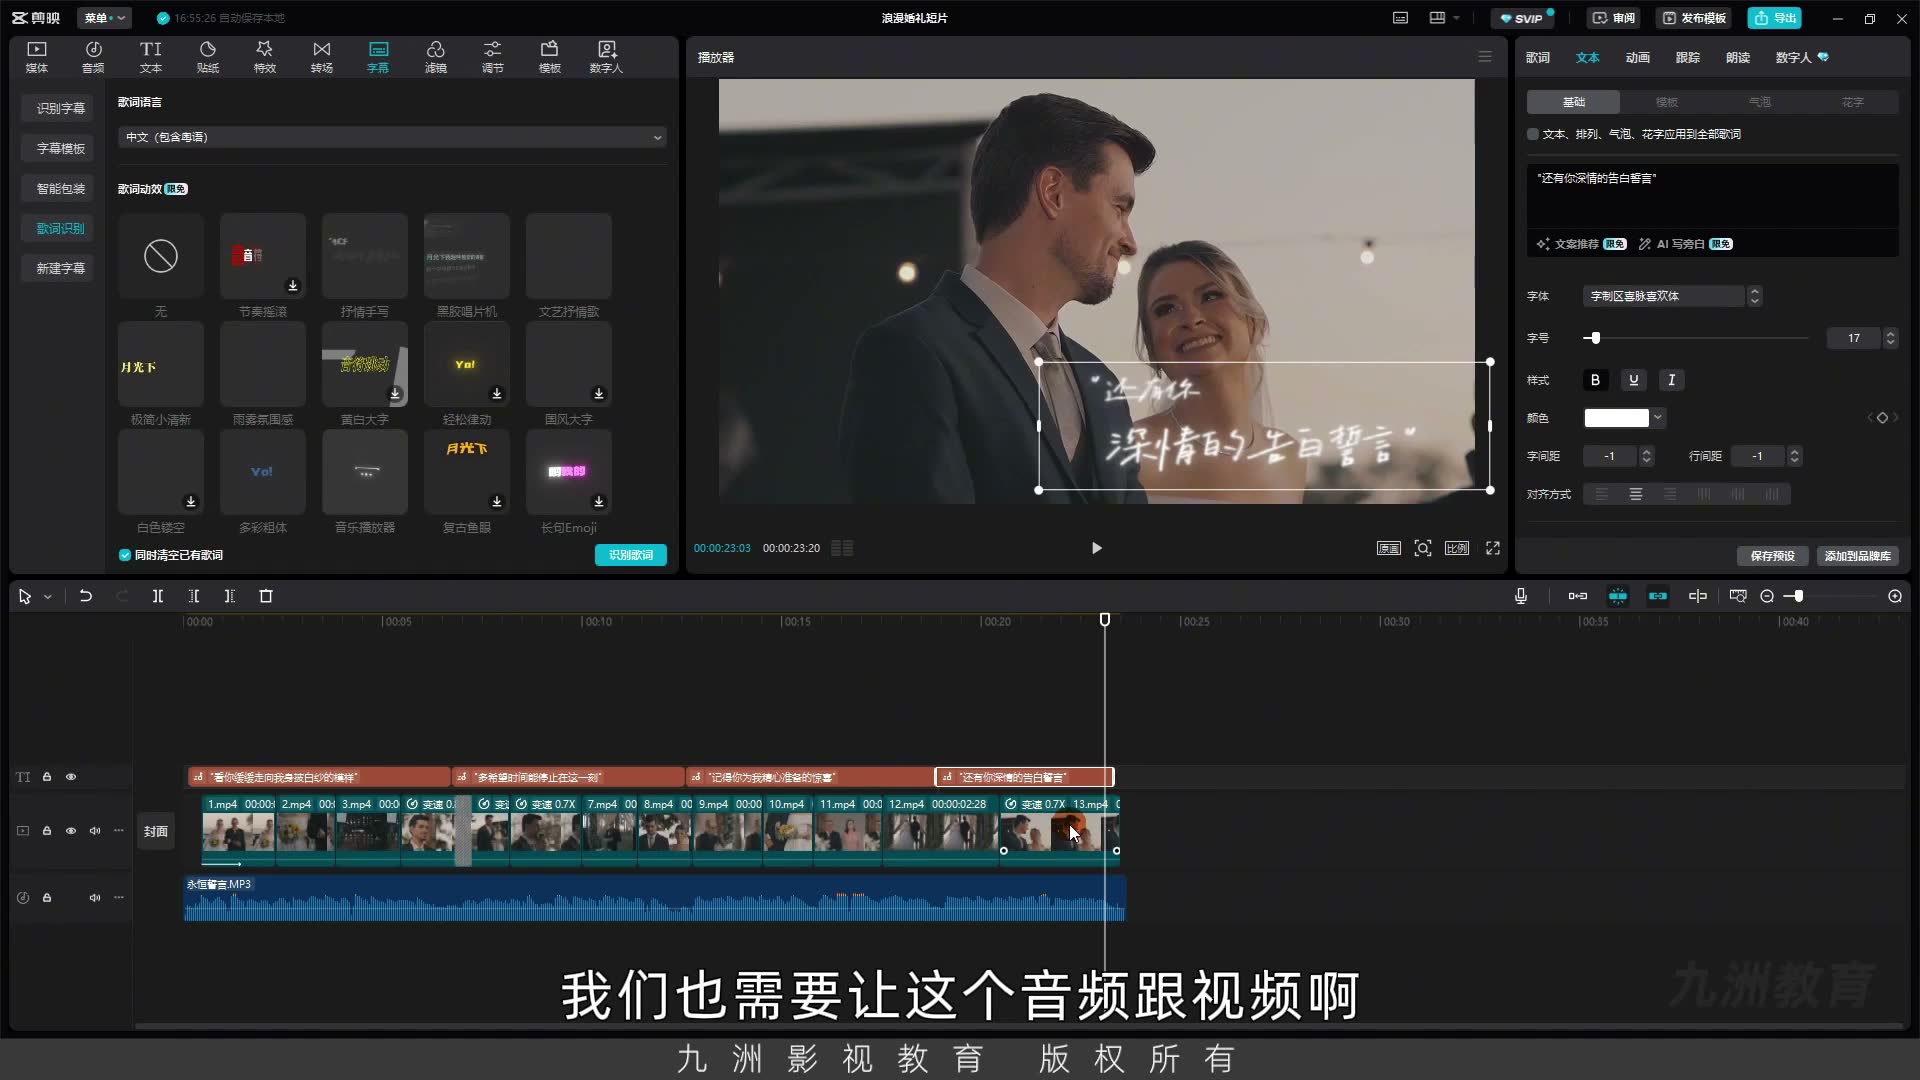Switch to the 动画 tab
1920x1080 pixels.
tap(1638, 57)
